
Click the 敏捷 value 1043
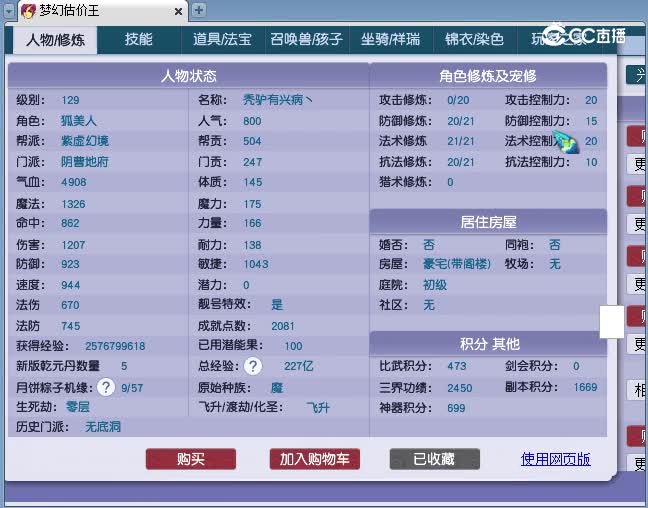tap(256, 264)
